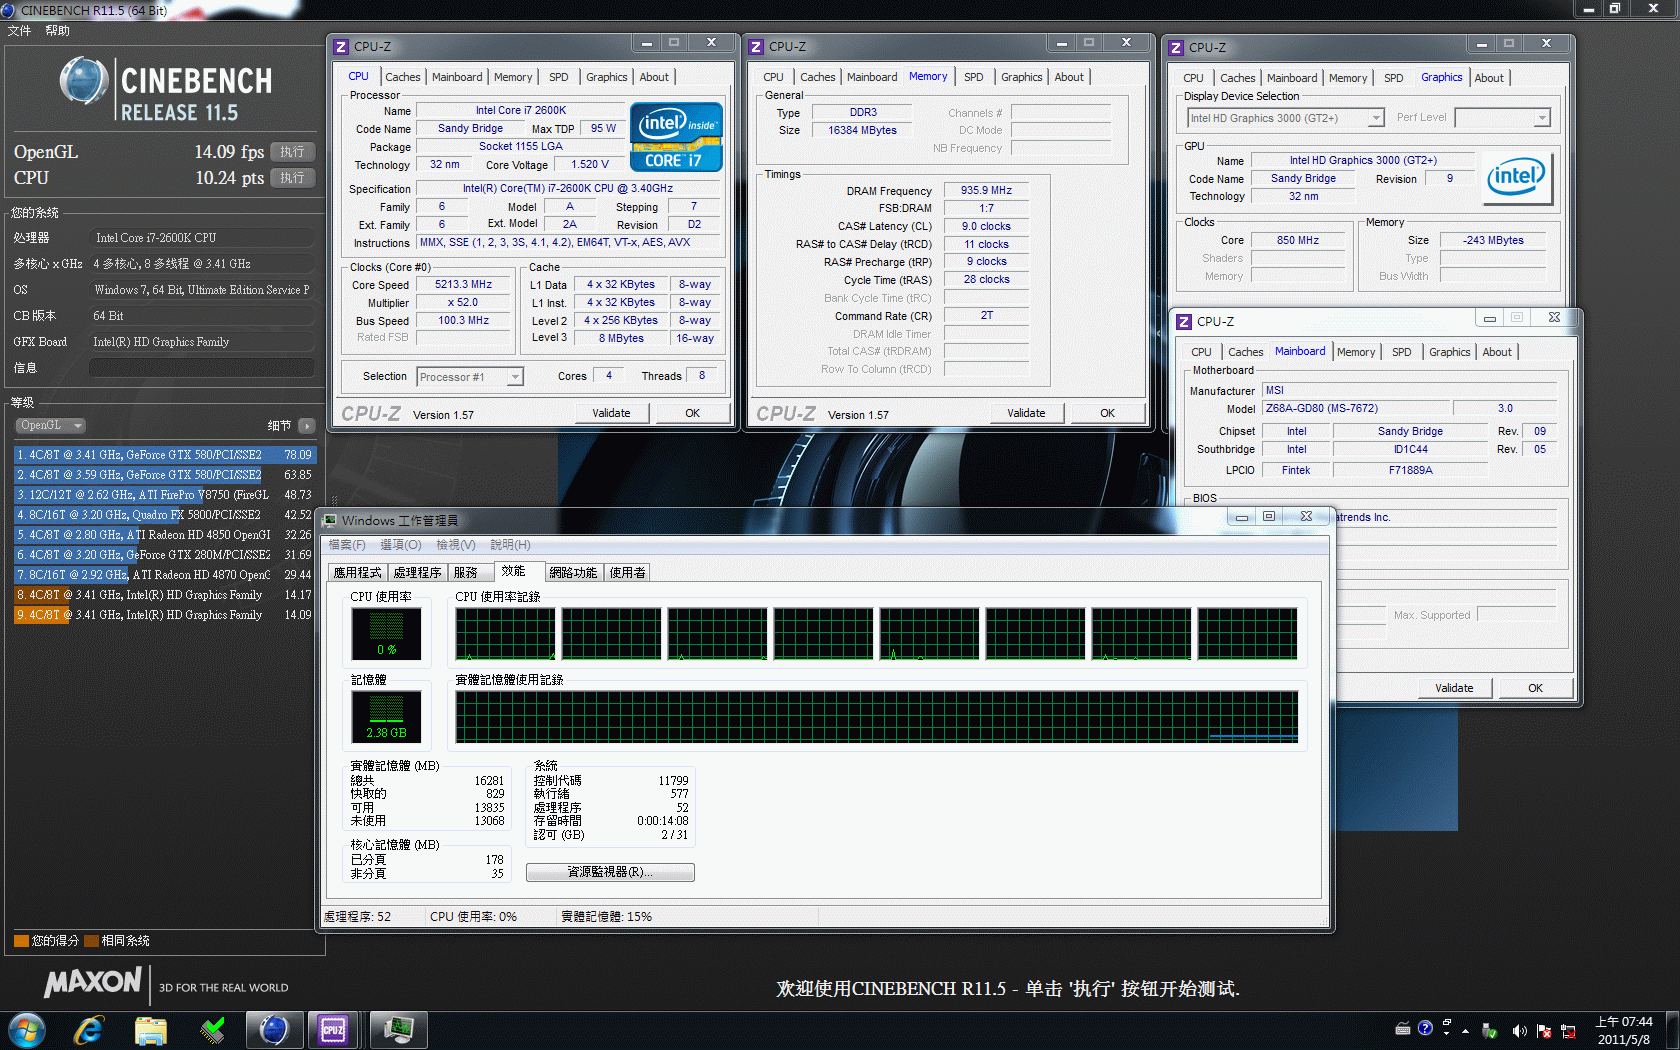
Task: Switch to 使用者 tab in Task Manager
Action: tap(628, 573)
